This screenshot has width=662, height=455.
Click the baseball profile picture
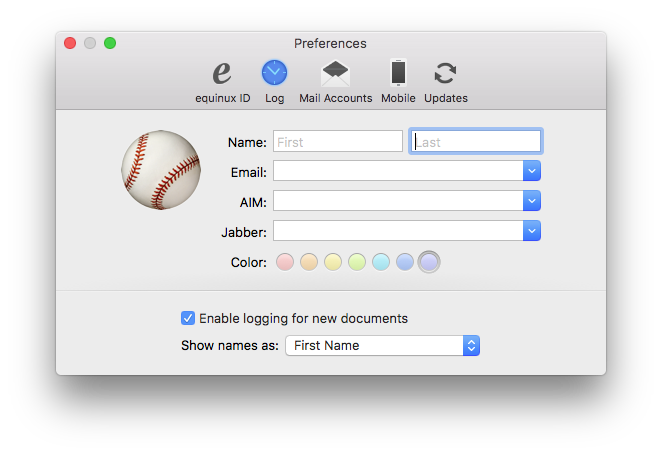click(161, 170)
